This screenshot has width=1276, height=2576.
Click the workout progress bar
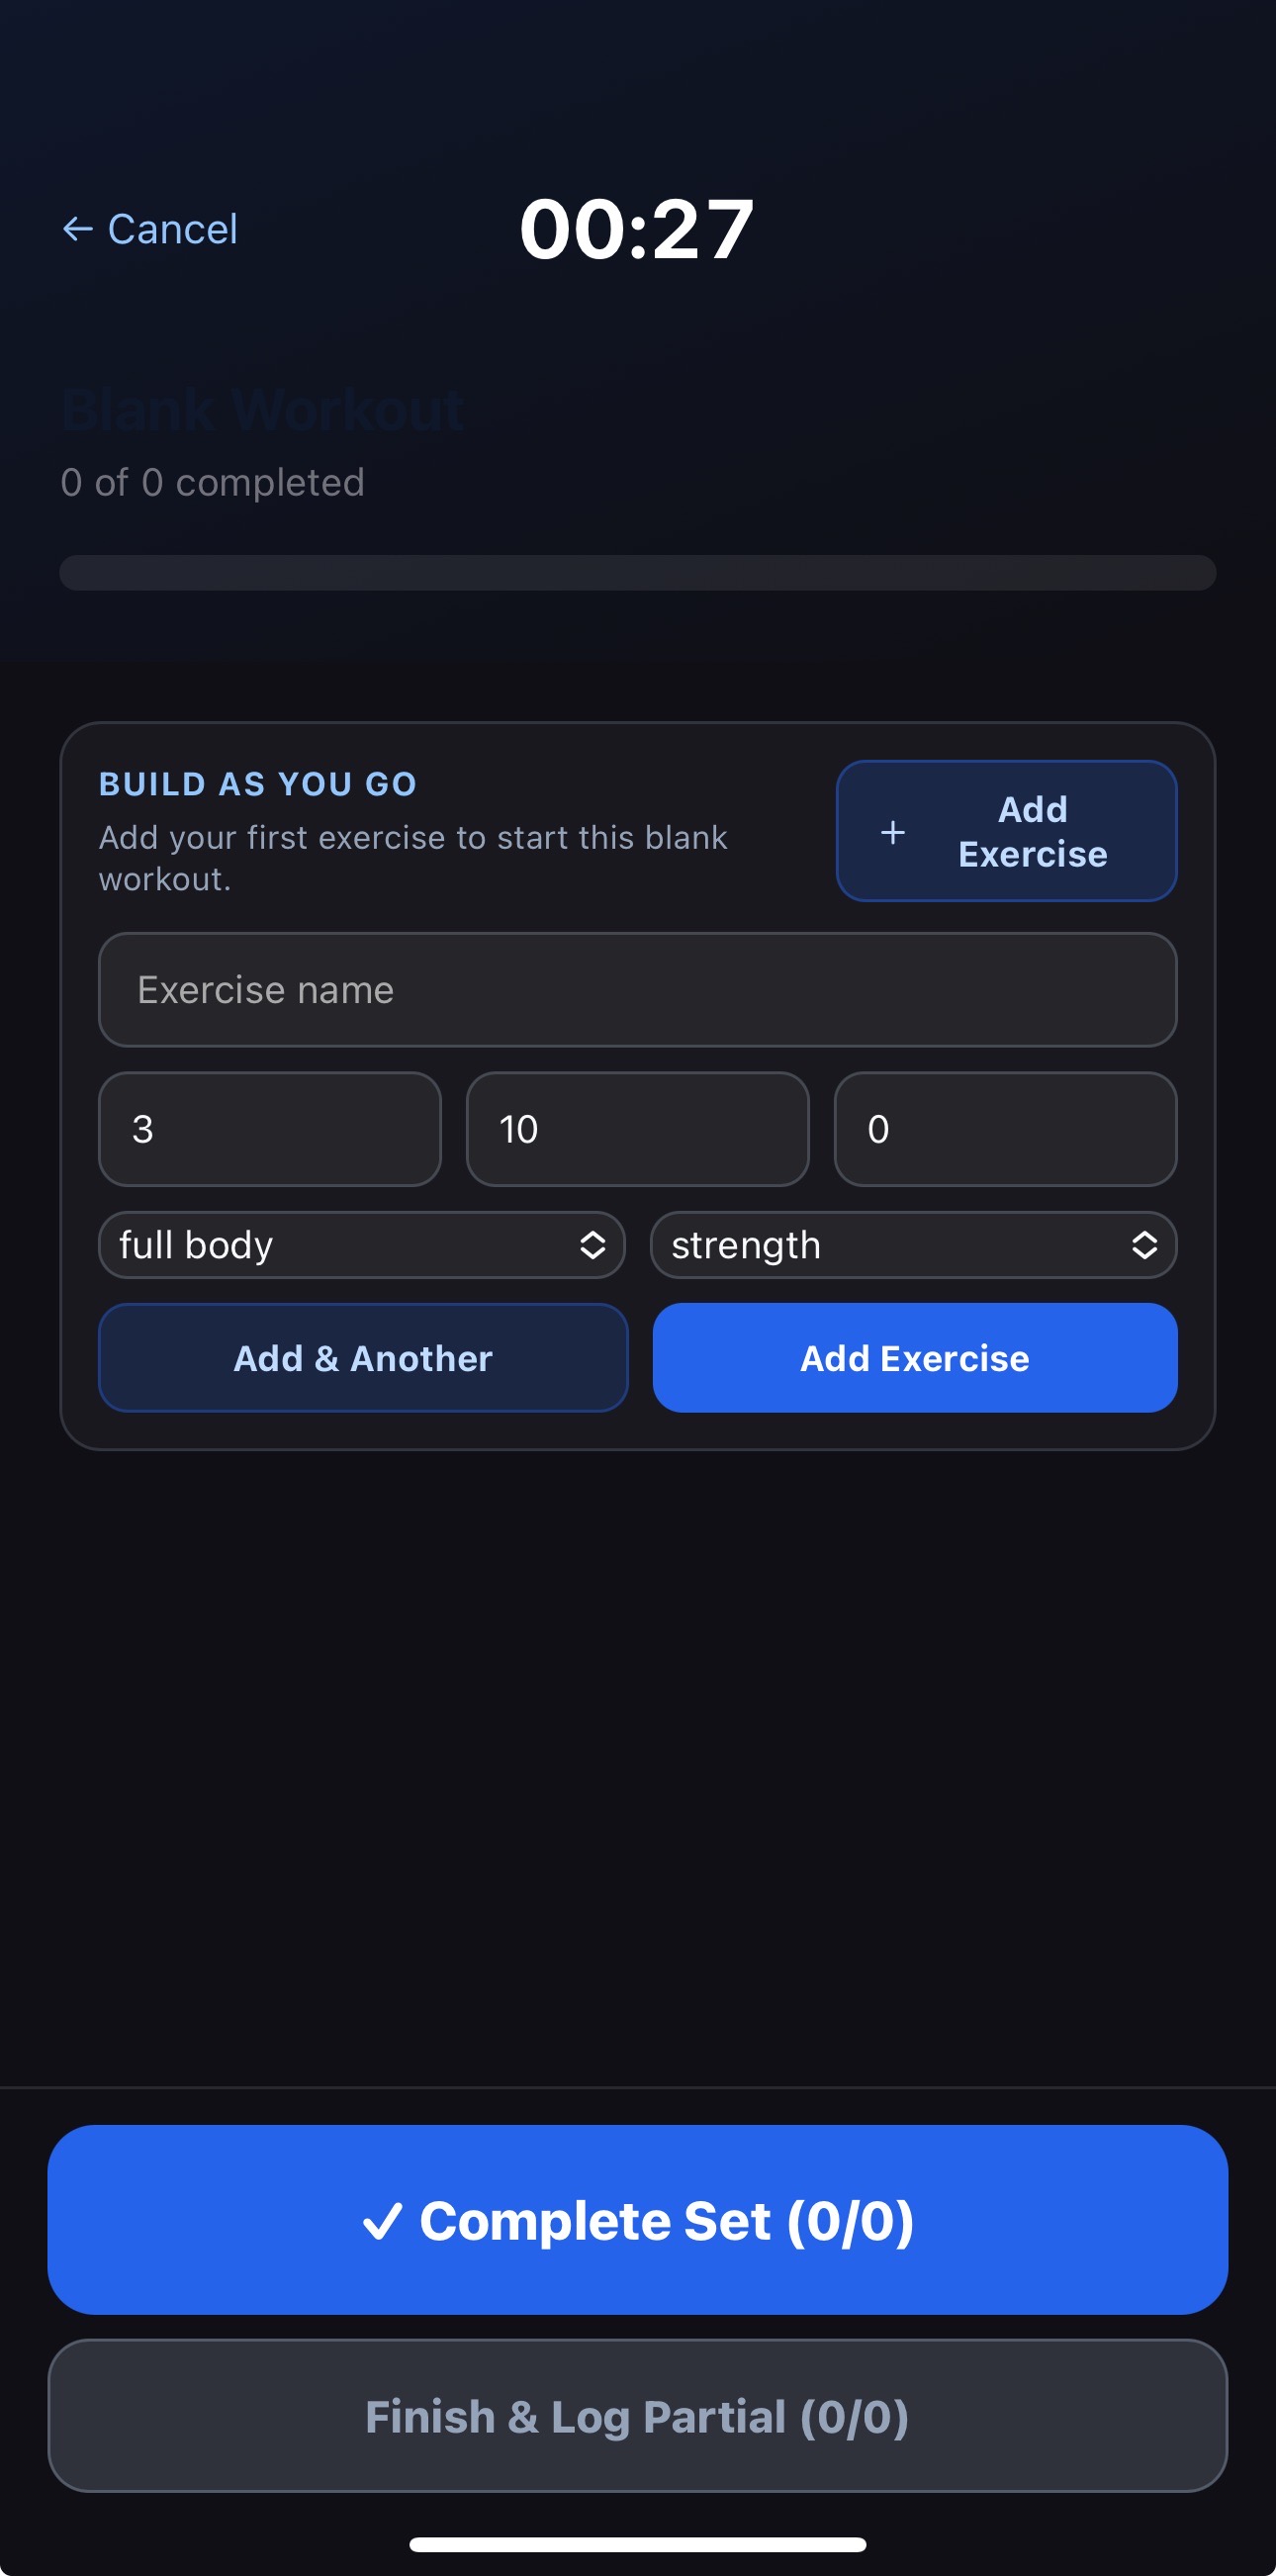tap(638, 572)
